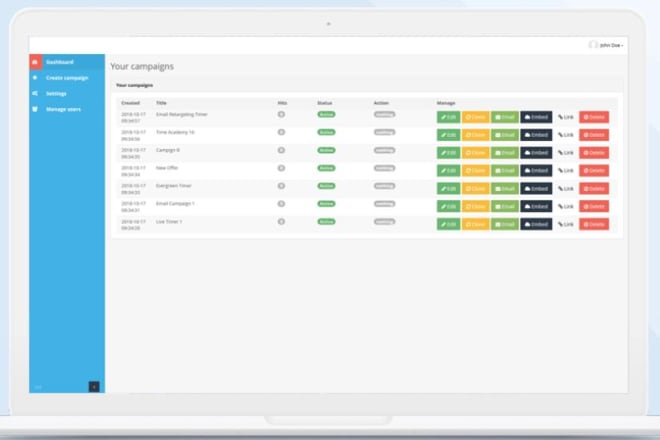The image size is (660, 440).
Task: Edit the Live Timer 1 campaign
Action: (x=448, y=224)
